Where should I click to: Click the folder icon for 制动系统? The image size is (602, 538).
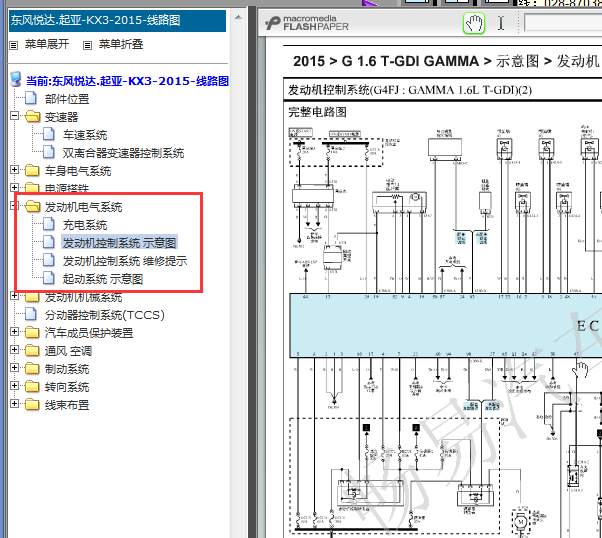pyautogui.click(x=33, y=368)
